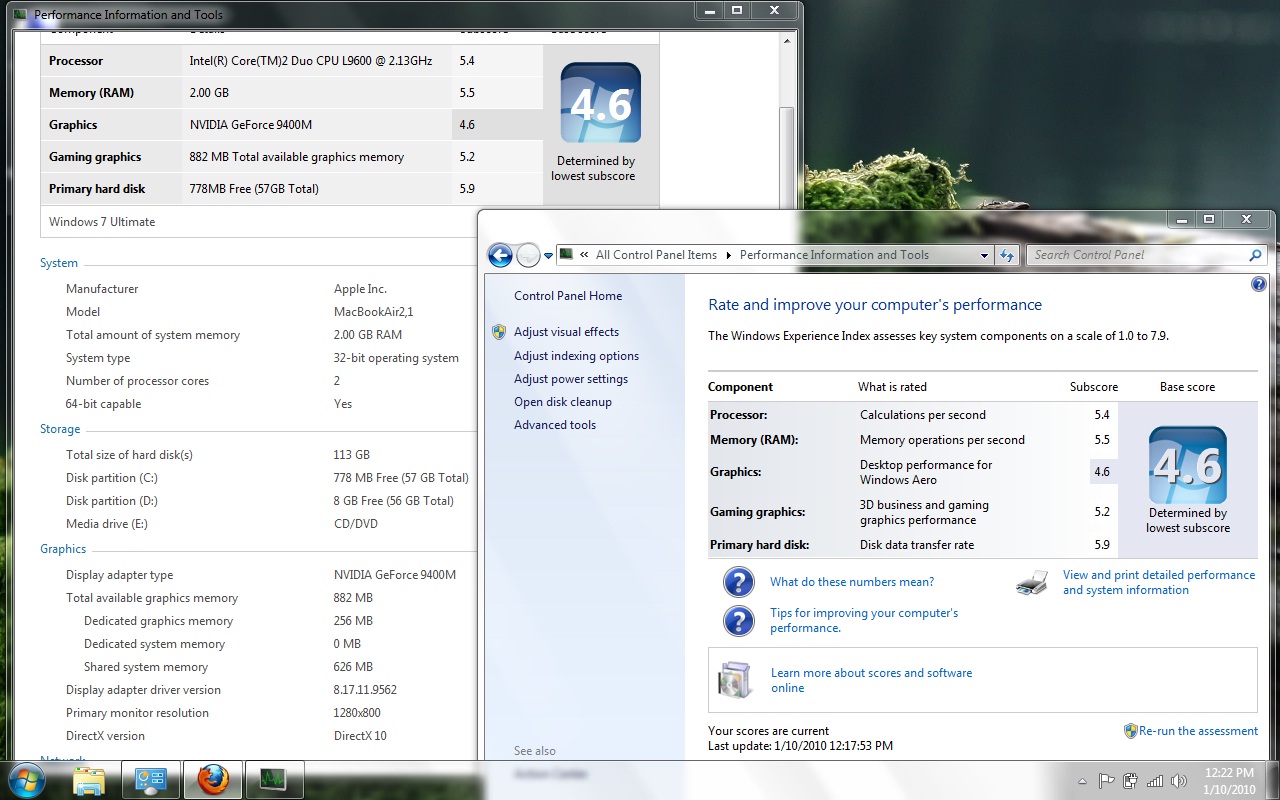Click the taskbar clock showing 12:22 PM

(x=1230, y=780)
